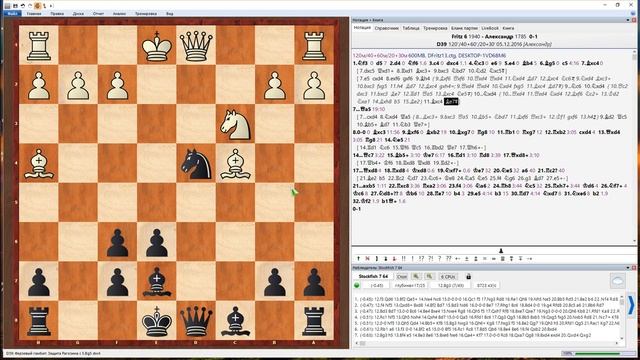
Task: Apply the '-+' black winning evaluation symbol
Action: 529,258
